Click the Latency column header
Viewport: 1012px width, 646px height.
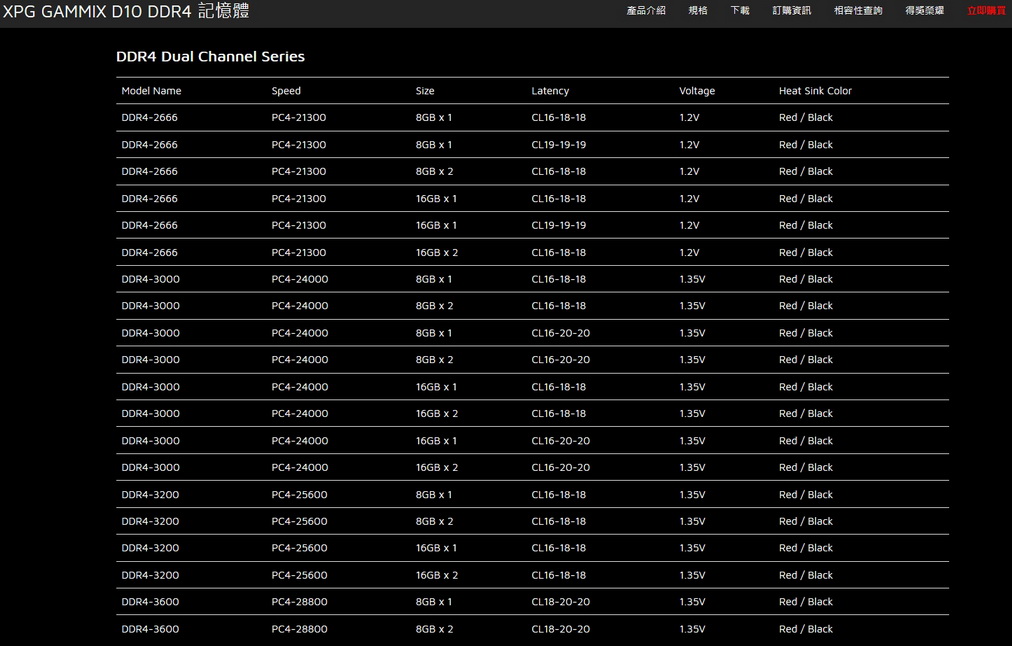550,91
